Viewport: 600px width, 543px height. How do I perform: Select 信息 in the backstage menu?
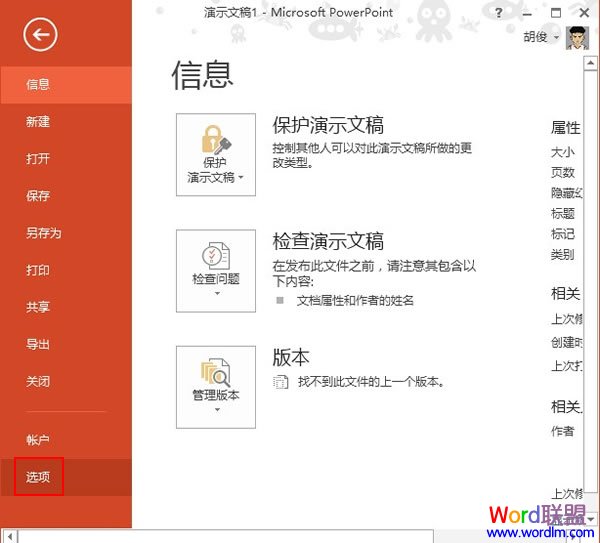[x=66, y=85]
